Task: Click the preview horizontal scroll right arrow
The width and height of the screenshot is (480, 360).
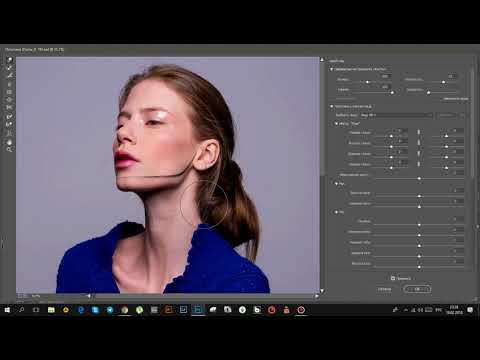Action: click(317, 296)
